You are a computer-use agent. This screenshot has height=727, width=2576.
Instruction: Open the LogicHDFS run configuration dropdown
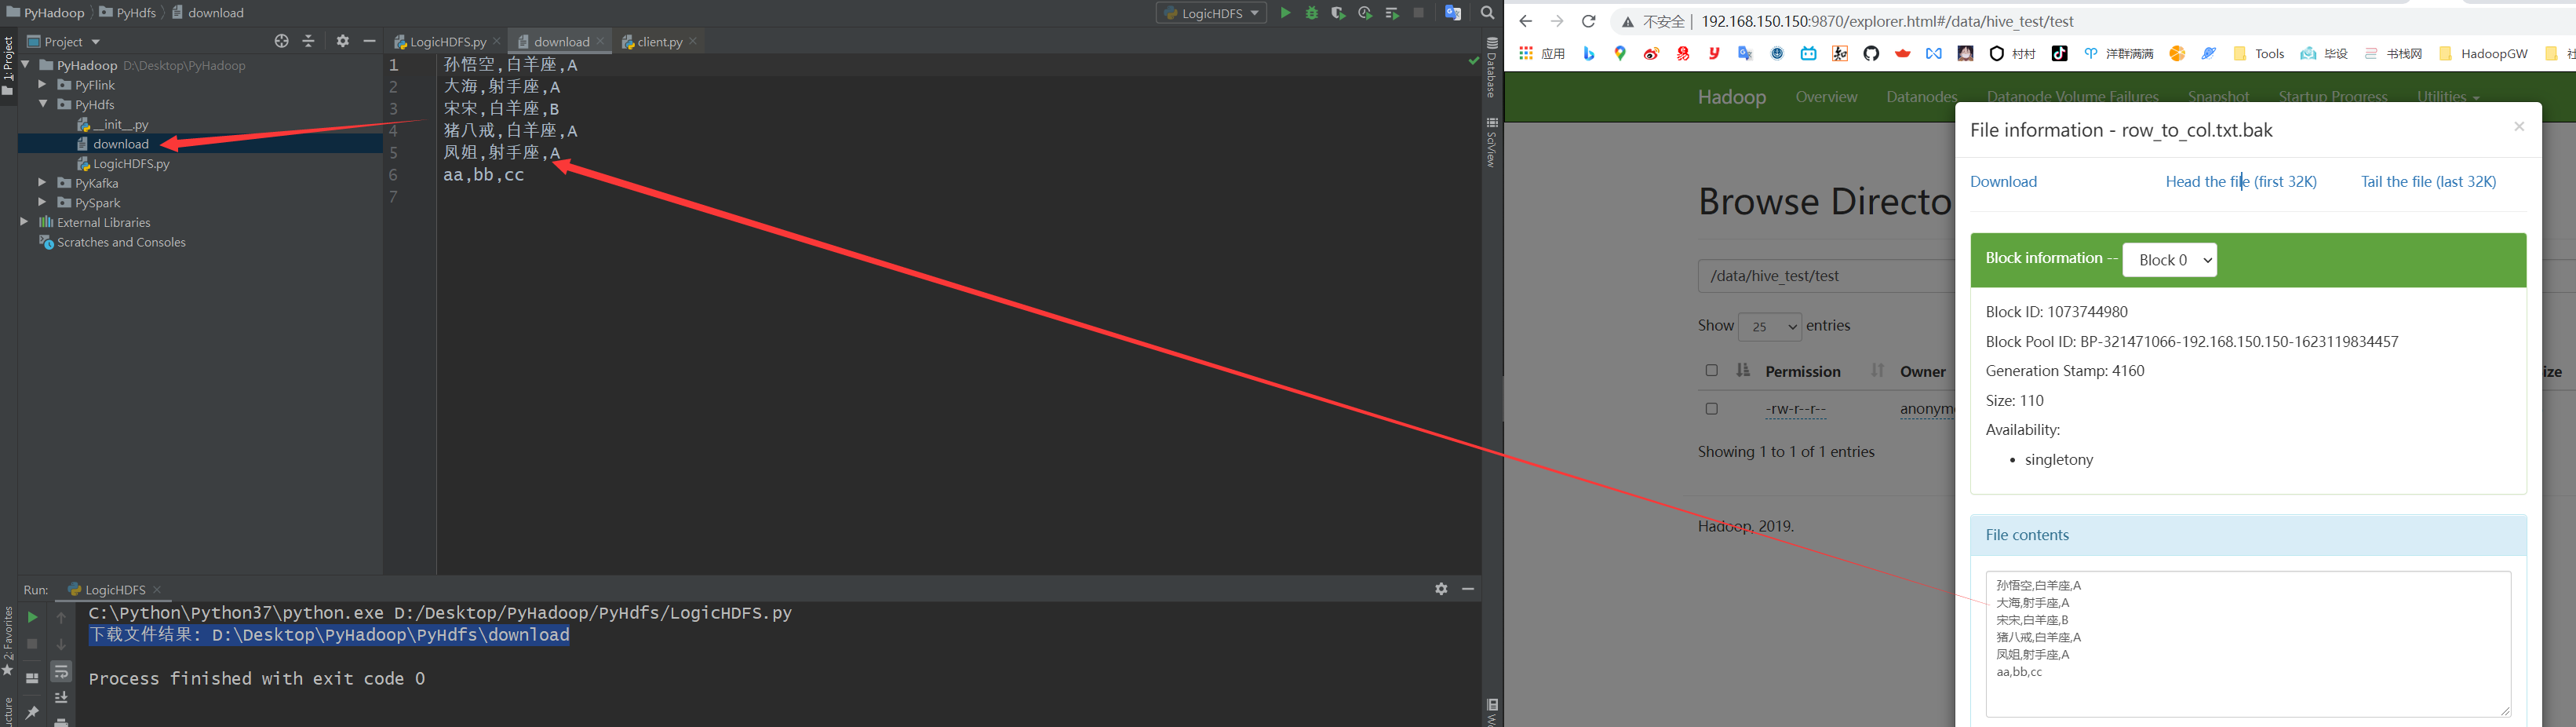point(1211,13)
